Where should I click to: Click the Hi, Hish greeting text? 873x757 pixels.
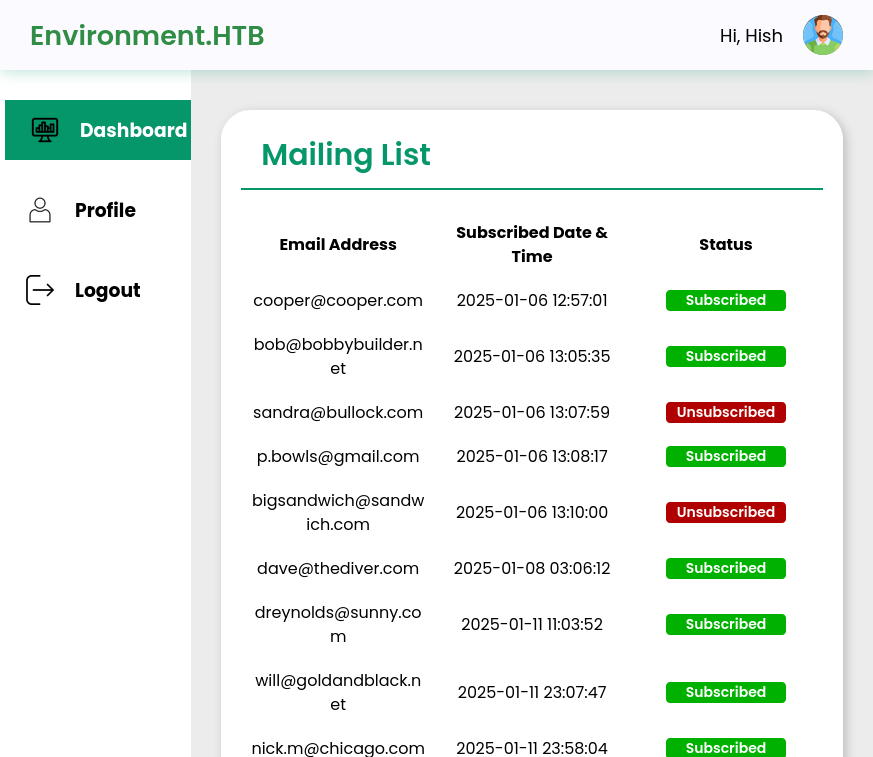point(751,36)
